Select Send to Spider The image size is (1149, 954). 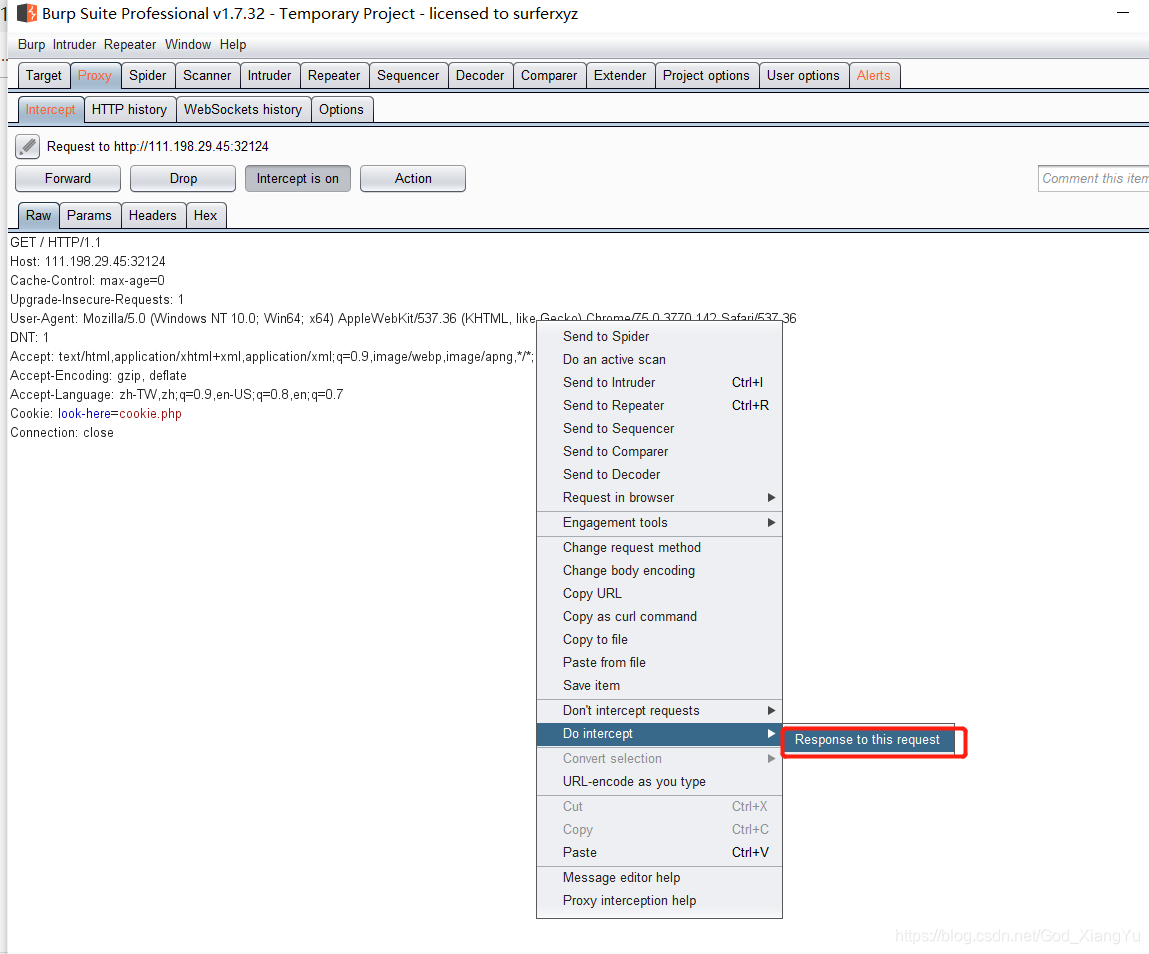click(x=660, y=336)
